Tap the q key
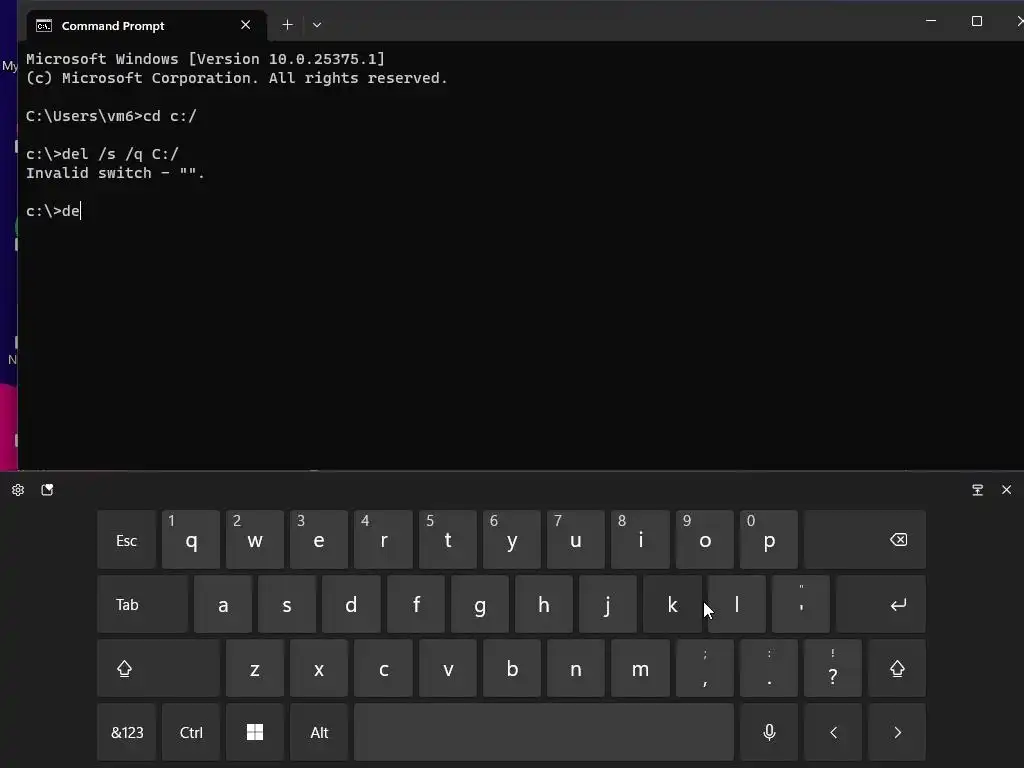This screenshot has height=768, width=1024. click(x=191, y=540)
